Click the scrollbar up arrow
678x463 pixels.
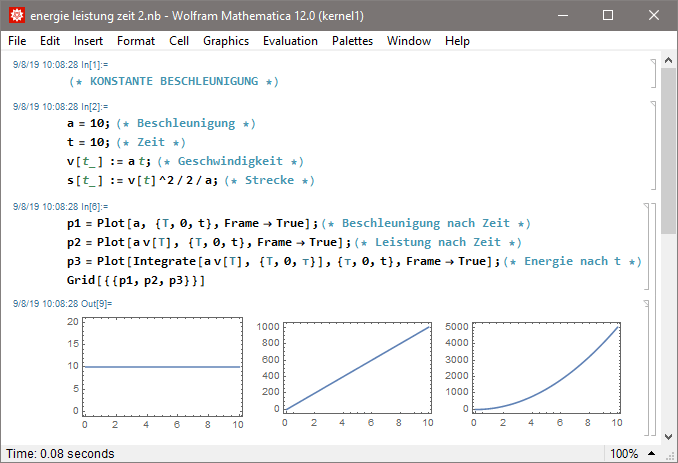point(669,60)
